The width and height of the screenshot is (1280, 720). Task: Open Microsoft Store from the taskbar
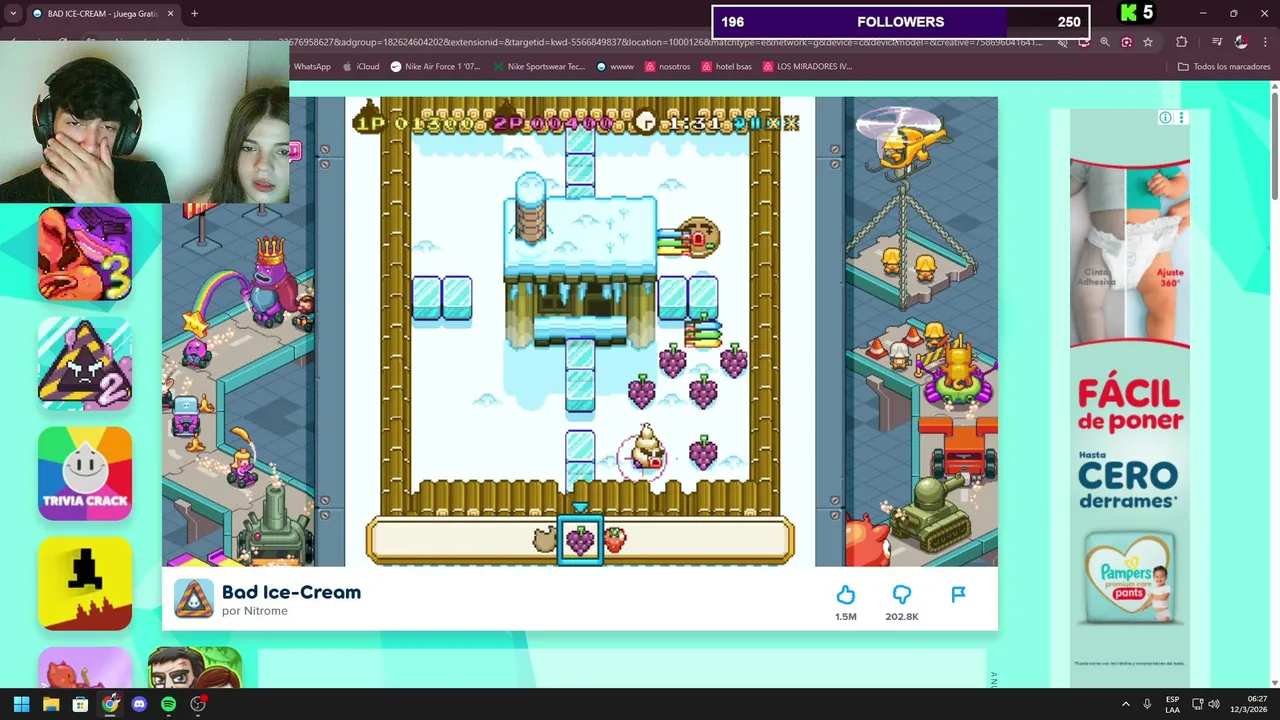80,704
